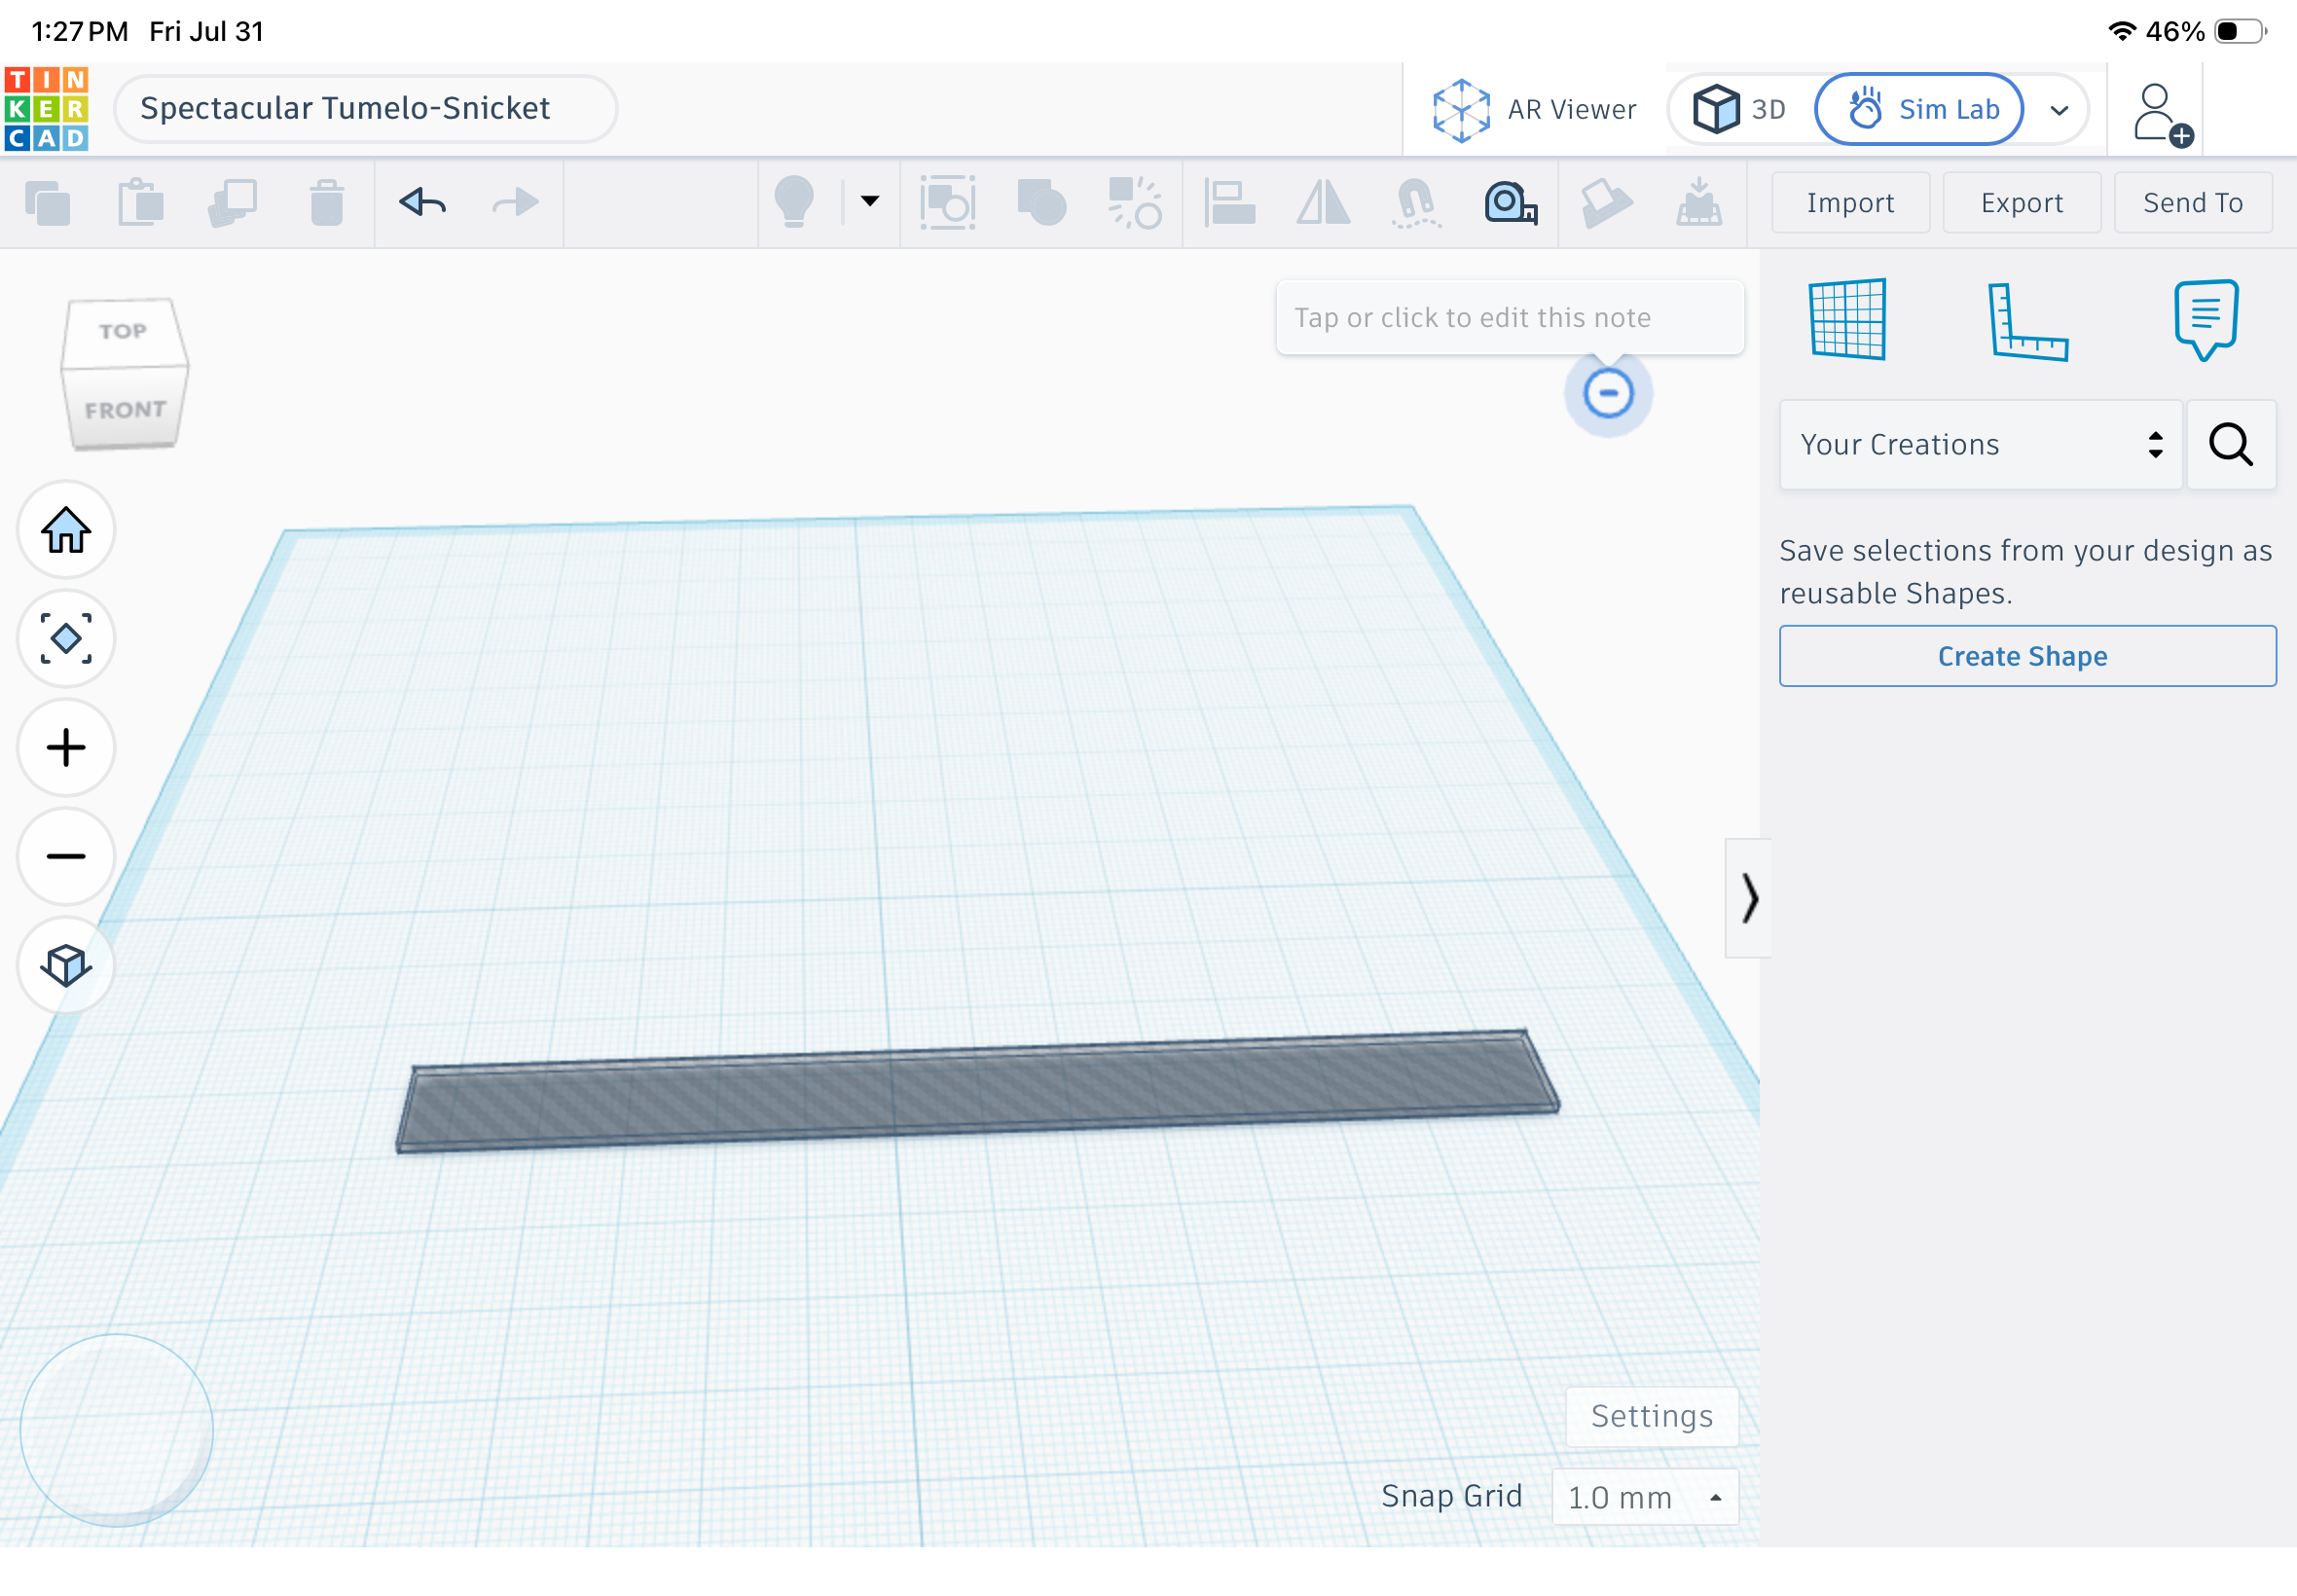Viewport: 2297px width, 1596px height.
Task: Launch the AR Viewer
Action: click(1533, 109)
